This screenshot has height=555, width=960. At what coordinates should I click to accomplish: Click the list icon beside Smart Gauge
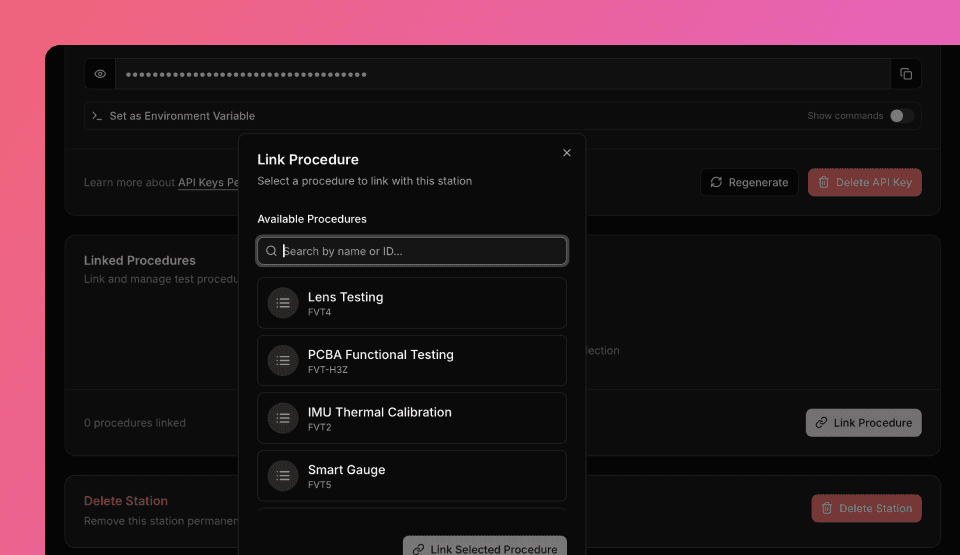(283, 476)
